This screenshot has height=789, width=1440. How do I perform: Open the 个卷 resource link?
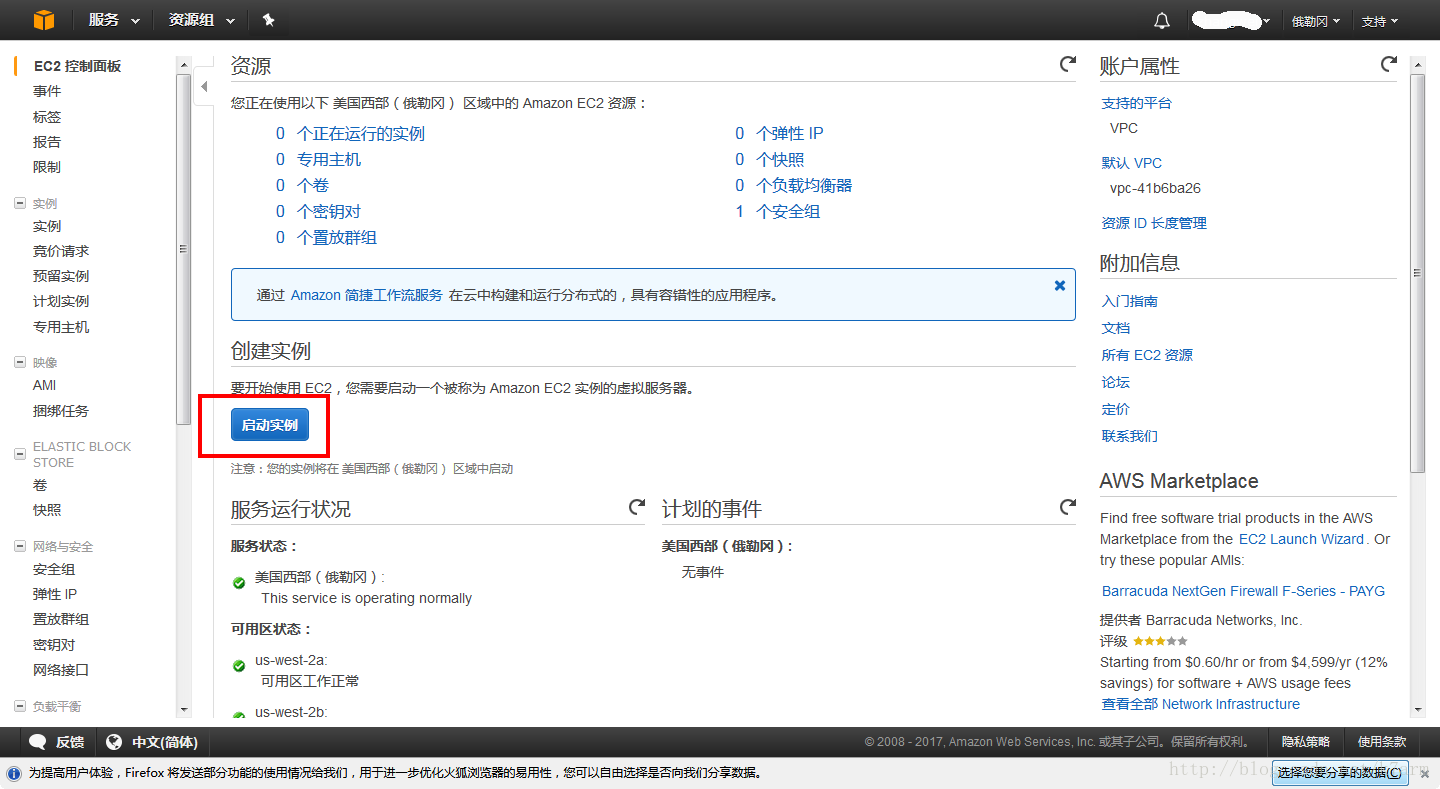313,186
